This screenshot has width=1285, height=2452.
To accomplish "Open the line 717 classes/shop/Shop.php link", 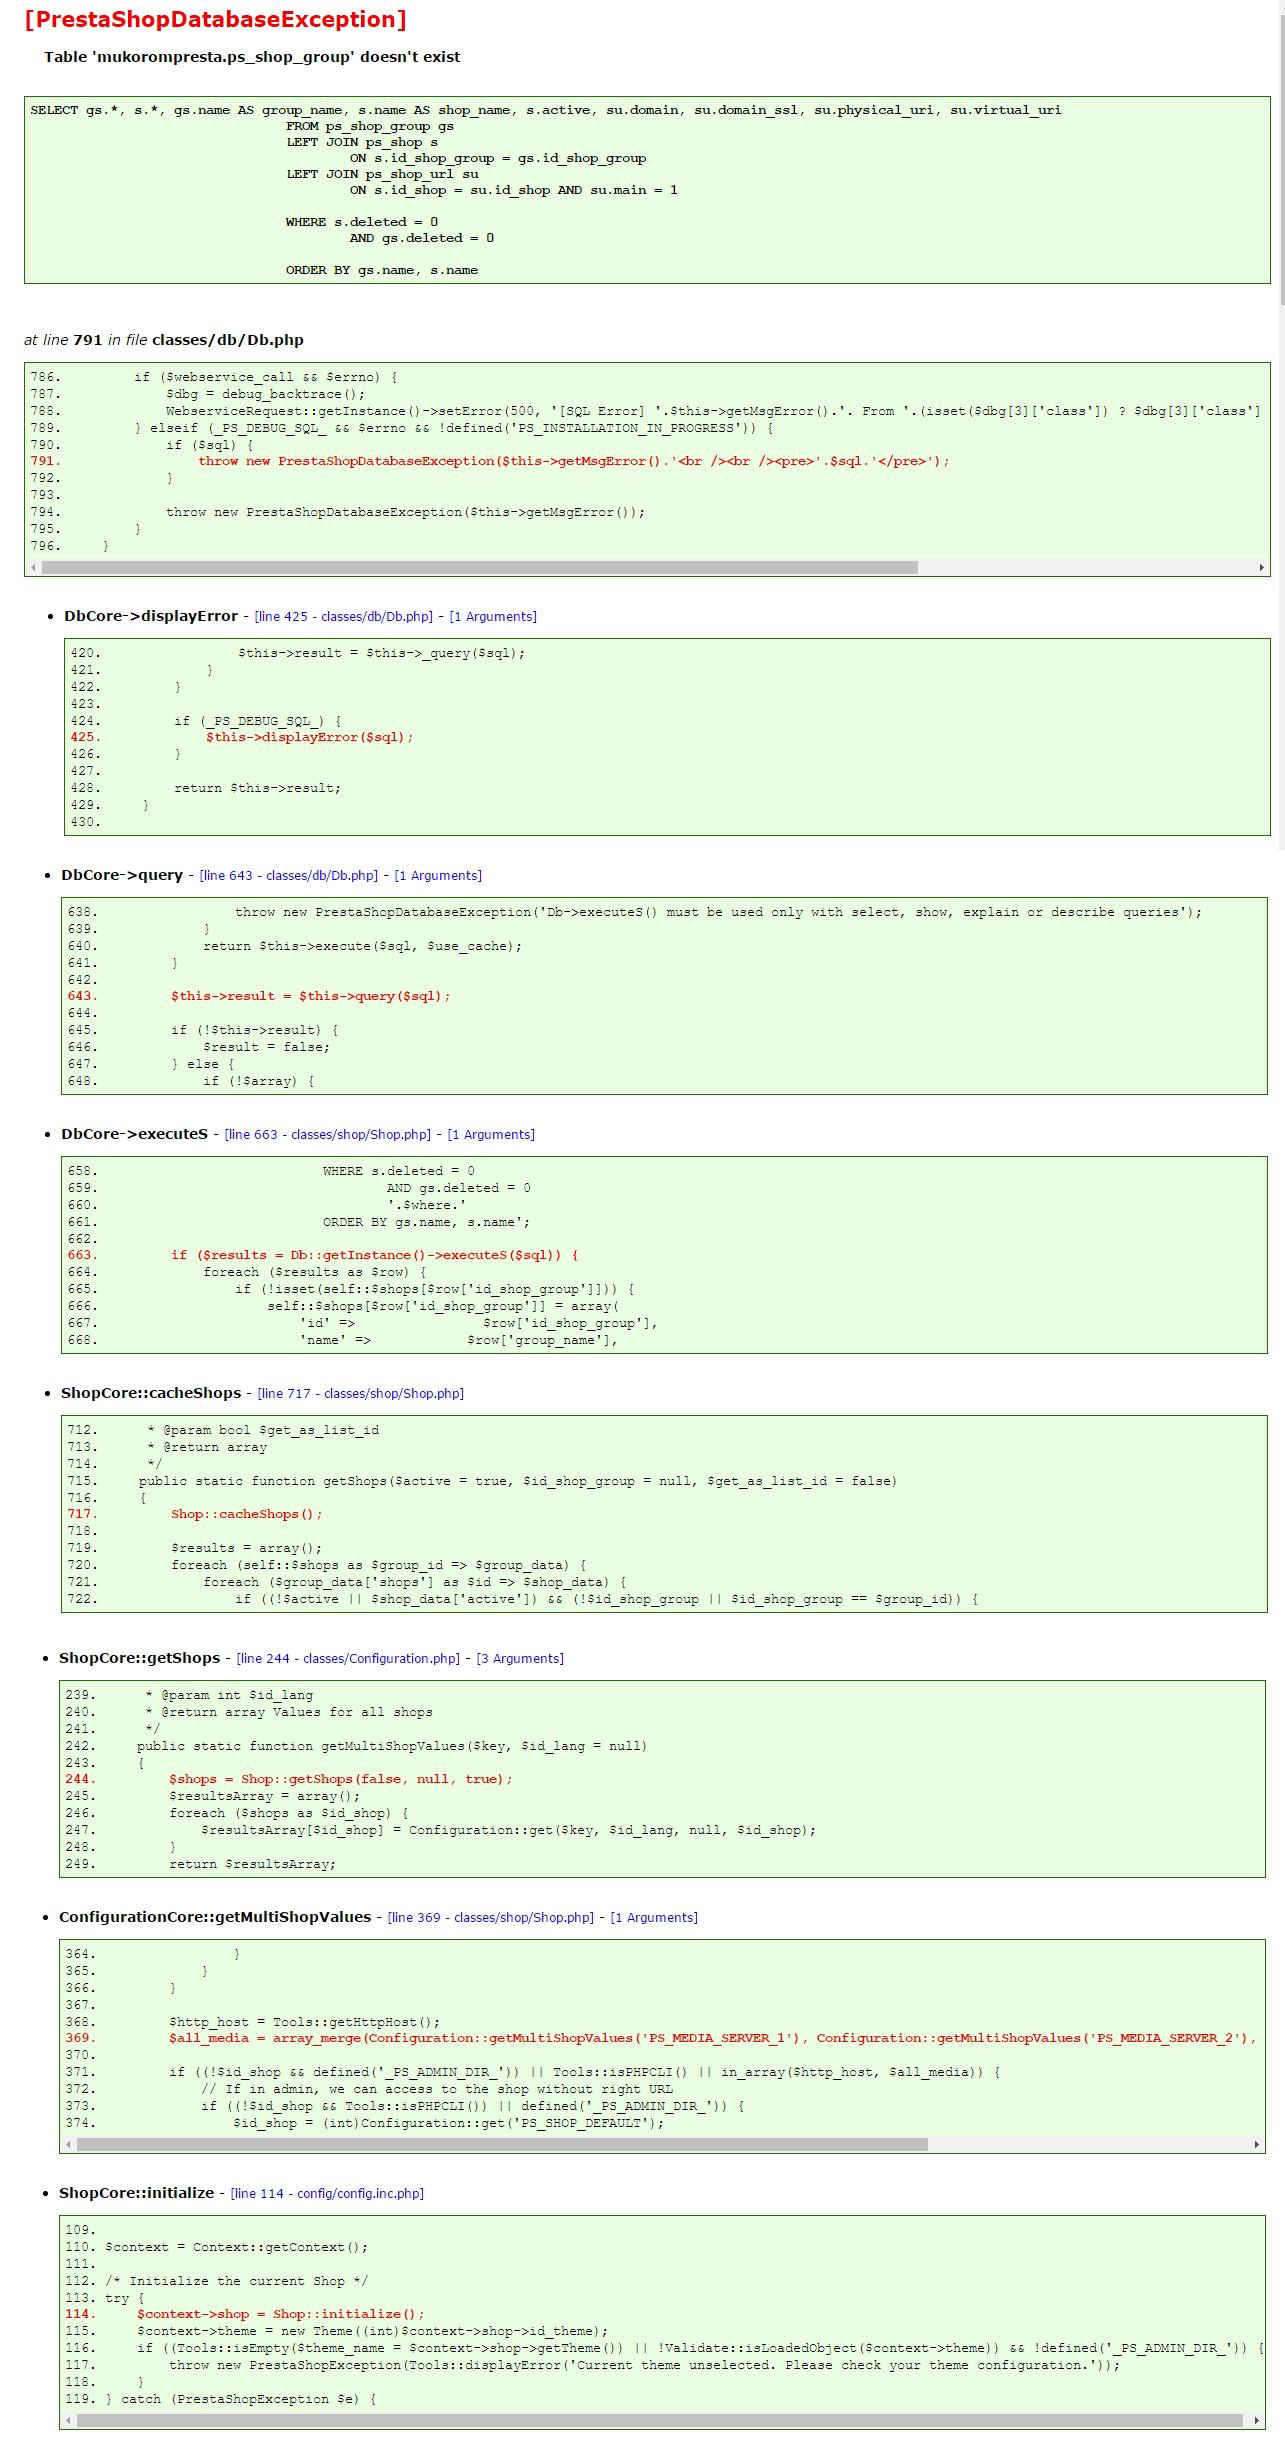I will 361,1393.
